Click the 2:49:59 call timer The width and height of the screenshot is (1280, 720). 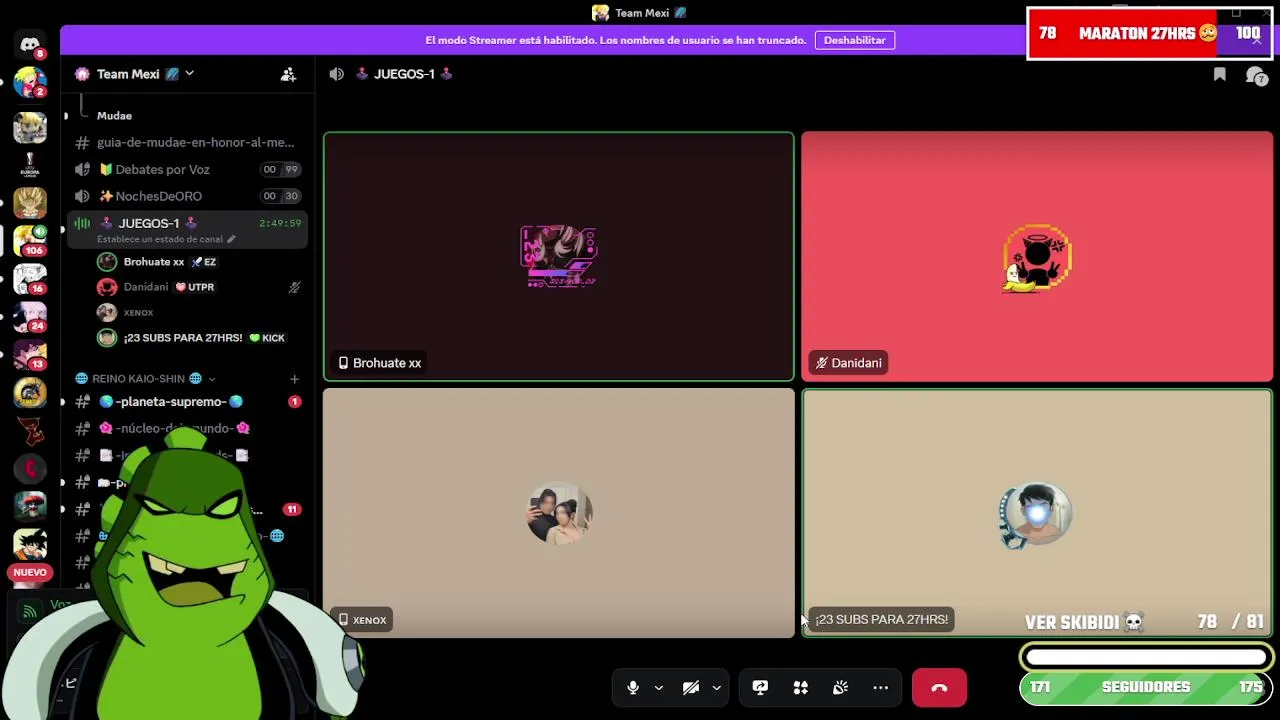coord(280,223)
